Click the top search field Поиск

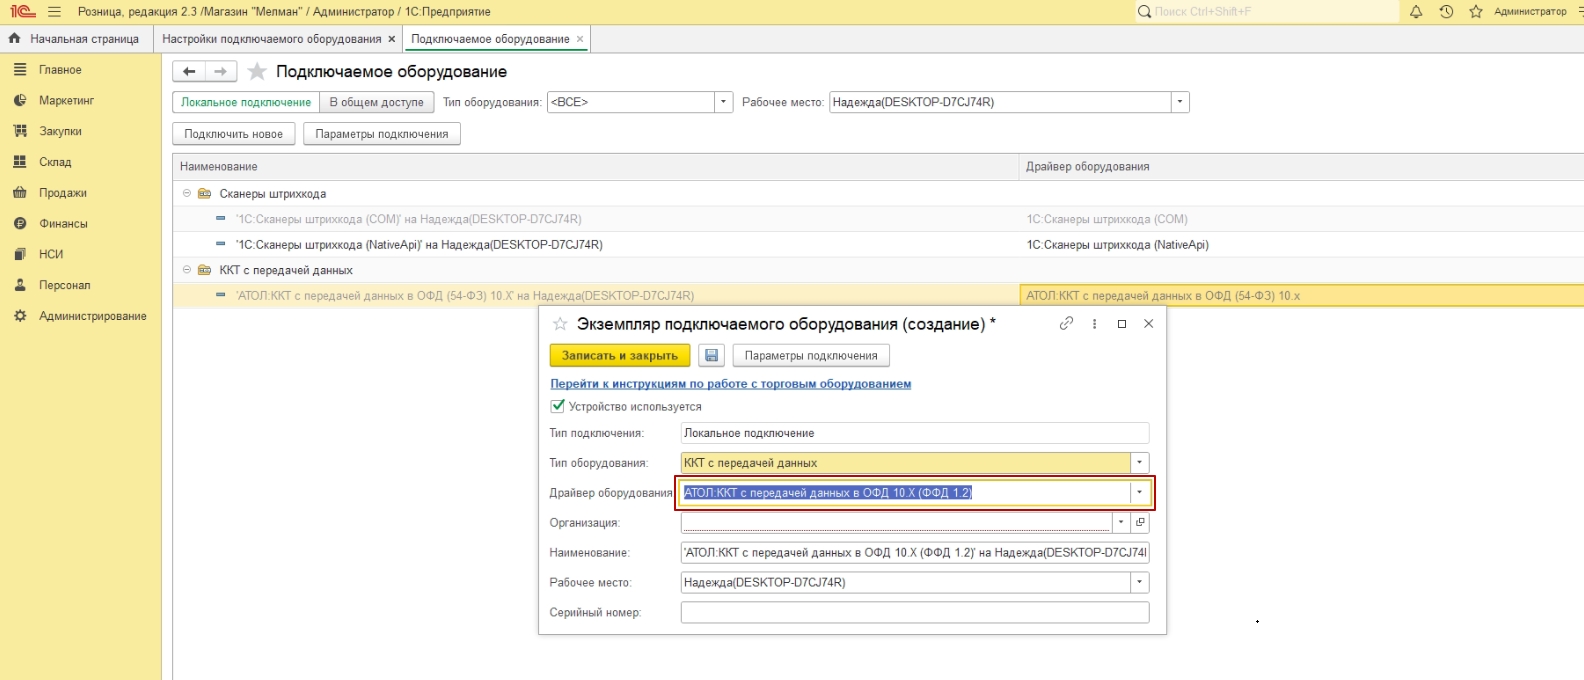point(1274,12)
